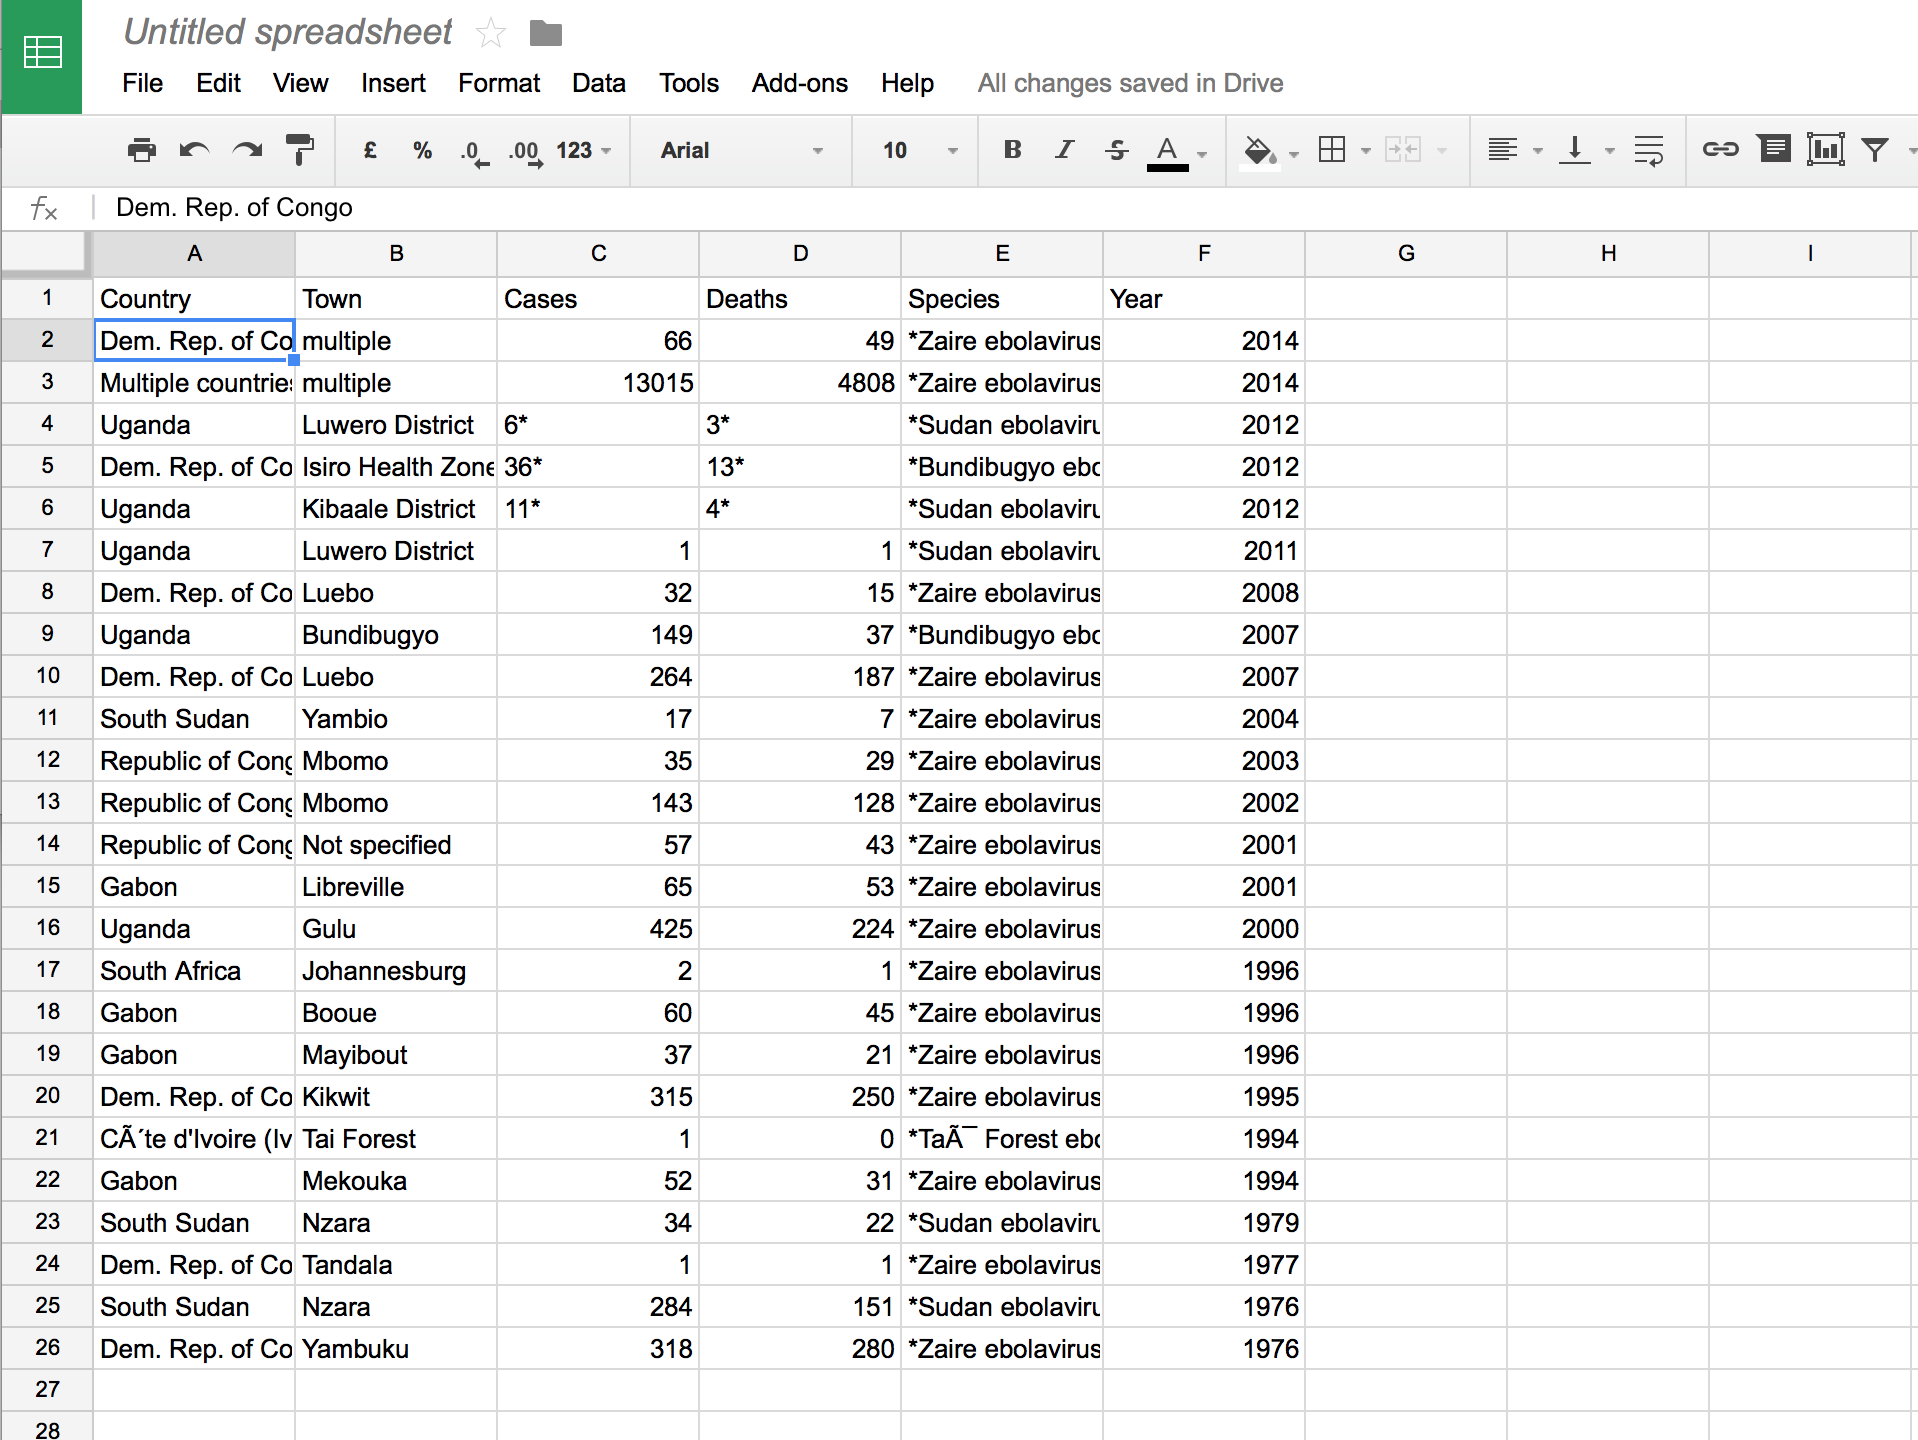
Task: Open the font size 10 dropdown
Action: point(920,150)
